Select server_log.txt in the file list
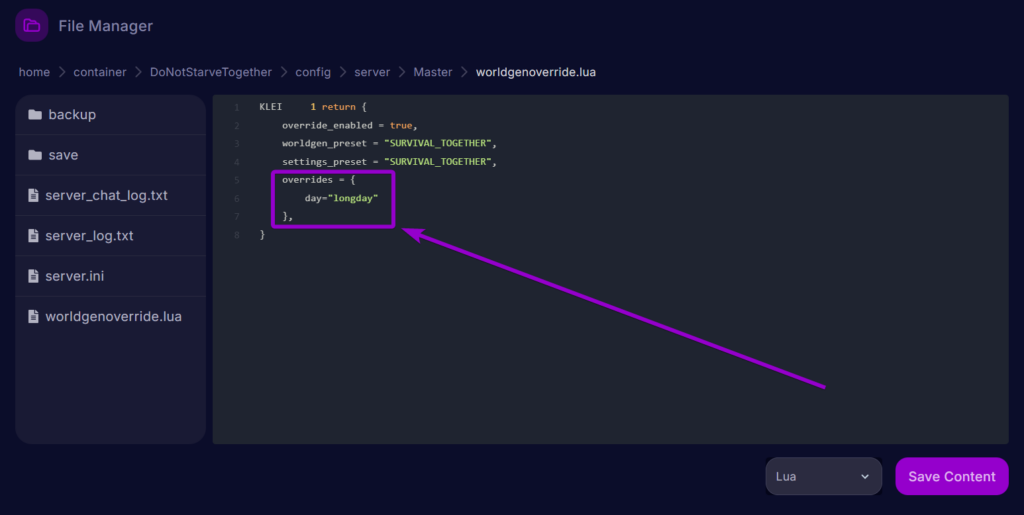 [x=89, y=236]
